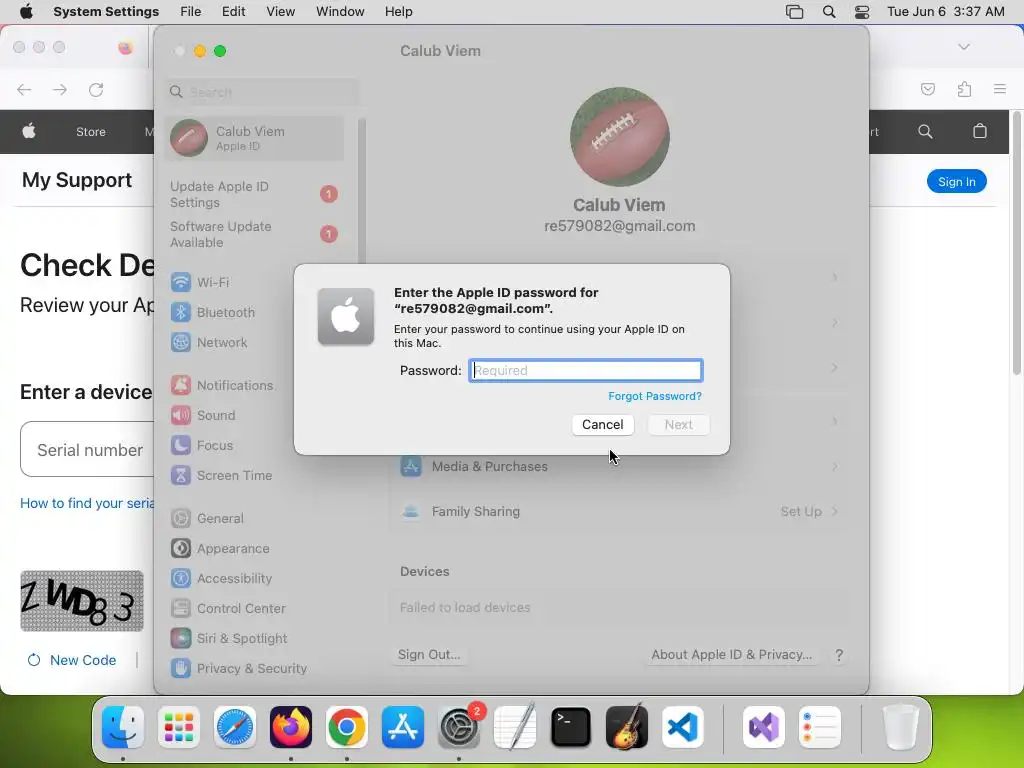
Task: Select the Appearance icon
Action: (x=181, y=549)
